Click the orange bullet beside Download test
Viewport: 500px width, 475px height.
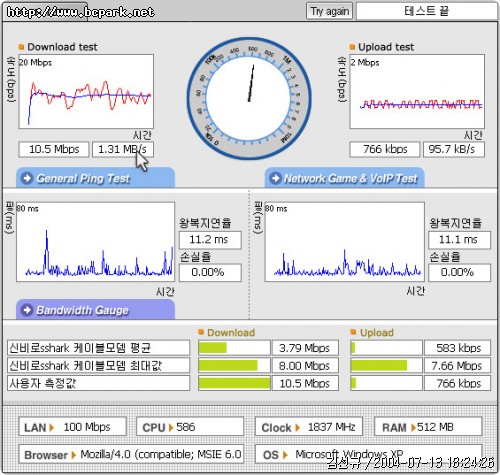tap(21, 47)
